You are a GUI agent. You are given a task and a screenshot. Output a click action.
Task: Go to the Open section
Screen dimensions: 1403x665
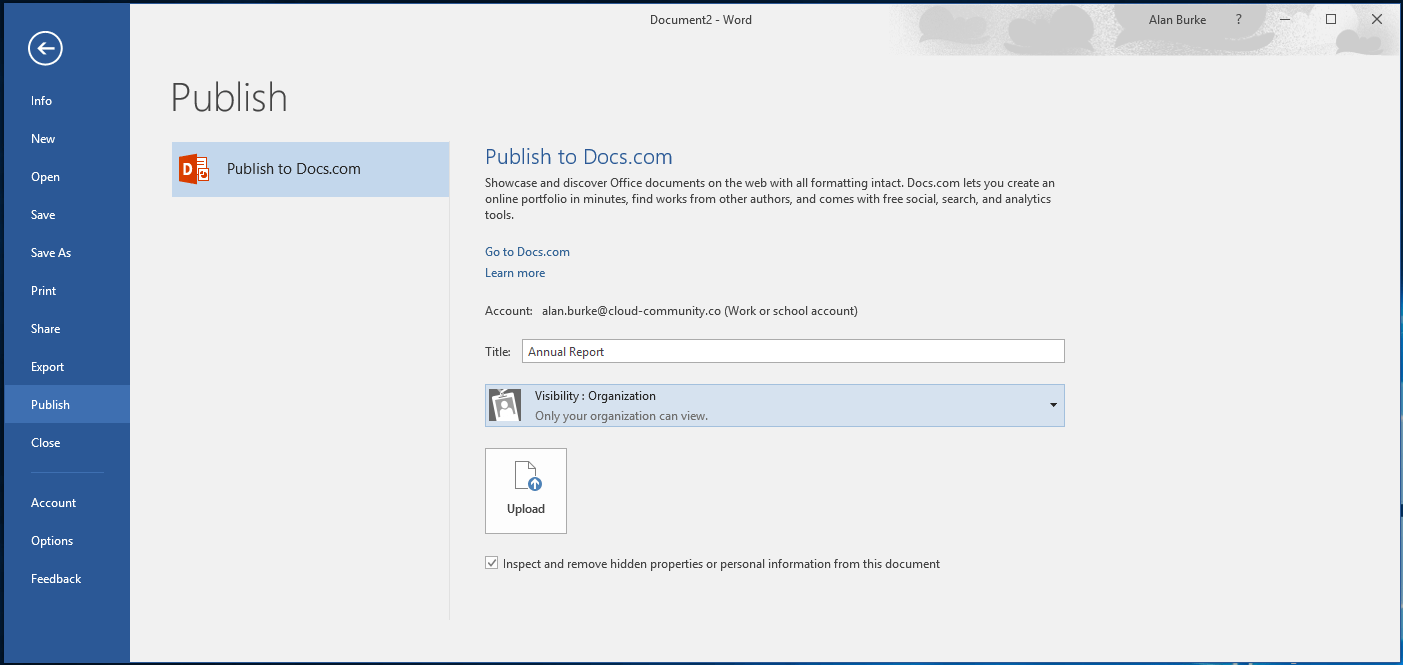pyautogui.click(x=45, y=176)
